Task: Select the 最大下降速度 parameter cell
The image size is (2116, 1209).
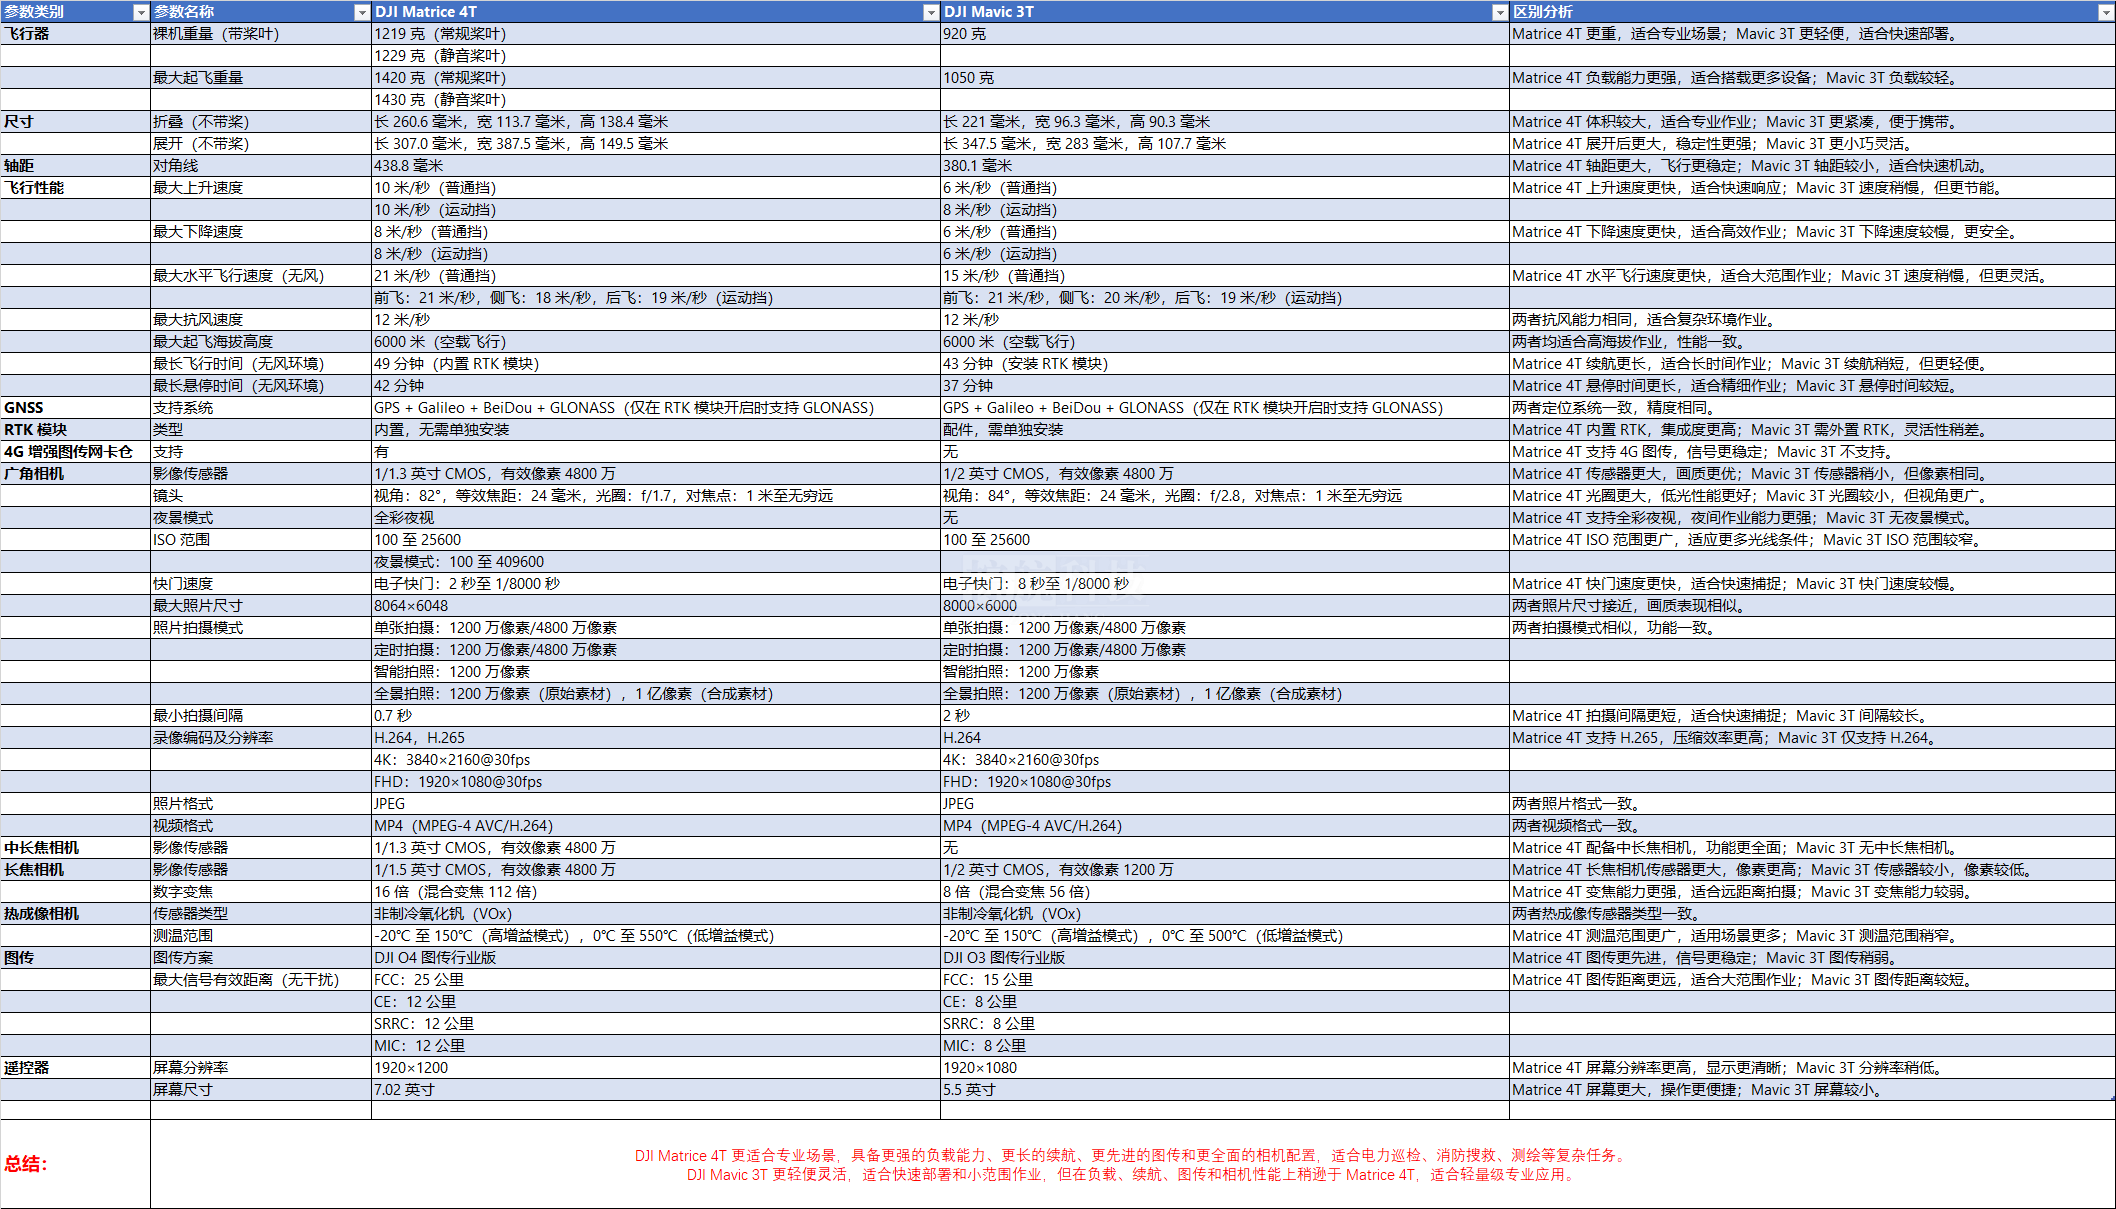Action: pyautogui.click(x=260, y=232)
